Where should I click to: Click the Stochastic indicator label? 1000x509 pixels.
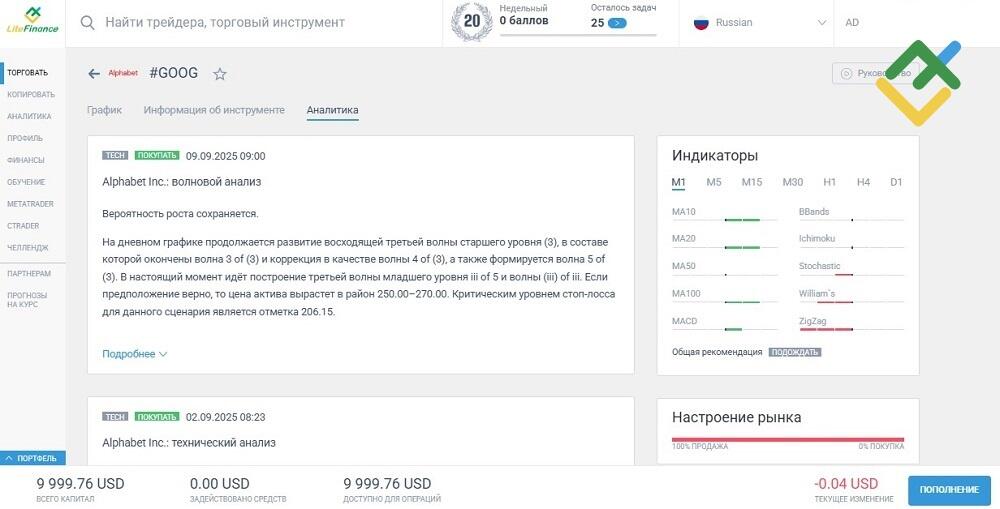[x=820, y=266]
